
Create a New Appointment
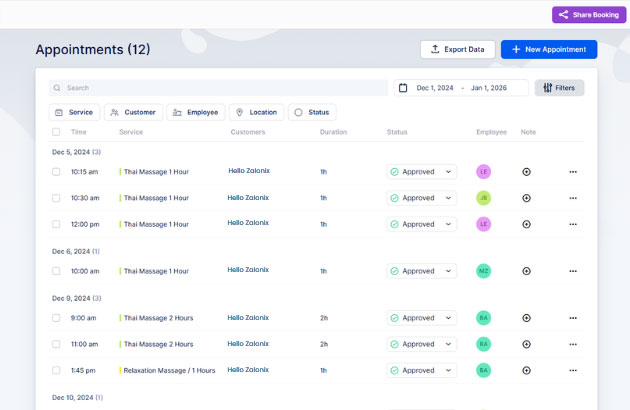pos(549,49)
